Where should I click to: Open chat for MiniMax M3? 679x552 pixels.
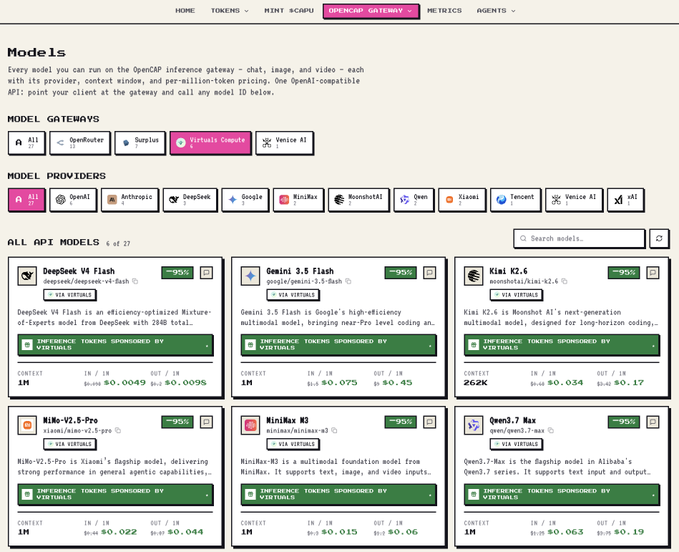pos(430,422)
